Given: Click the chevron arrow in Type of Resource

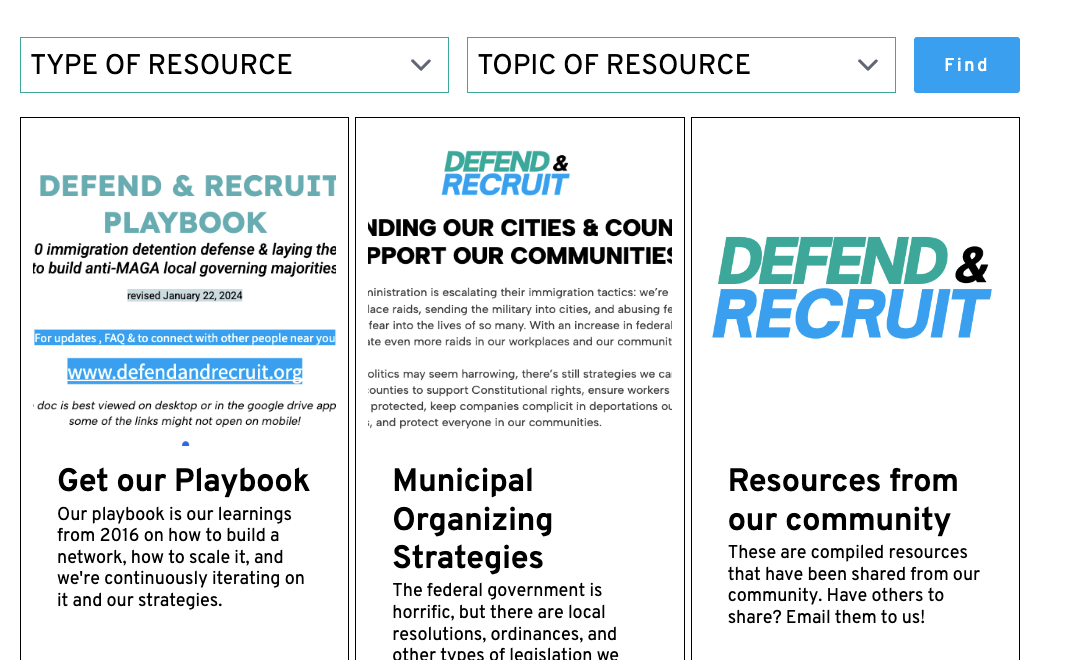Looking at the screenshot, I should [x=421, y=65].
